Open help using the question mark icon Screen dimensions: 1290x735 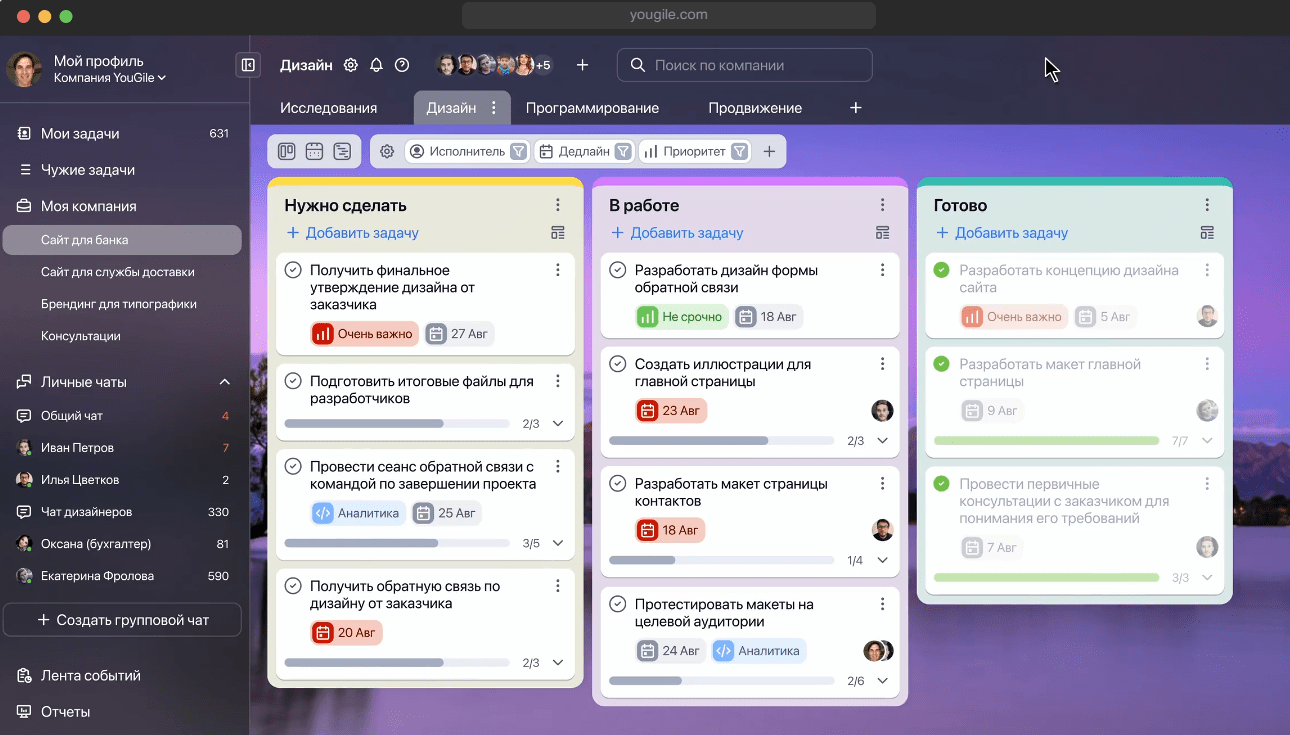coord(402,64)
